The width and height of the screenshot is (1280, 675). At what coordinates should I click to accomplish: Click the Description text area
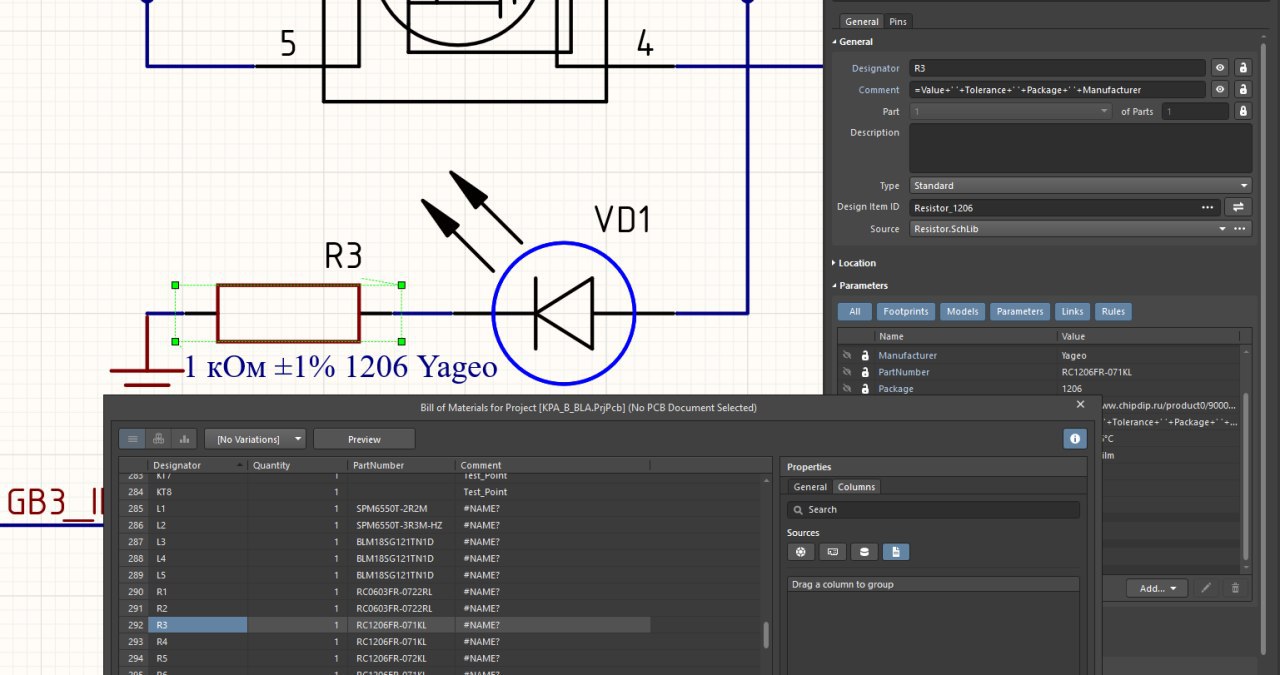(x=1080, y=148)
